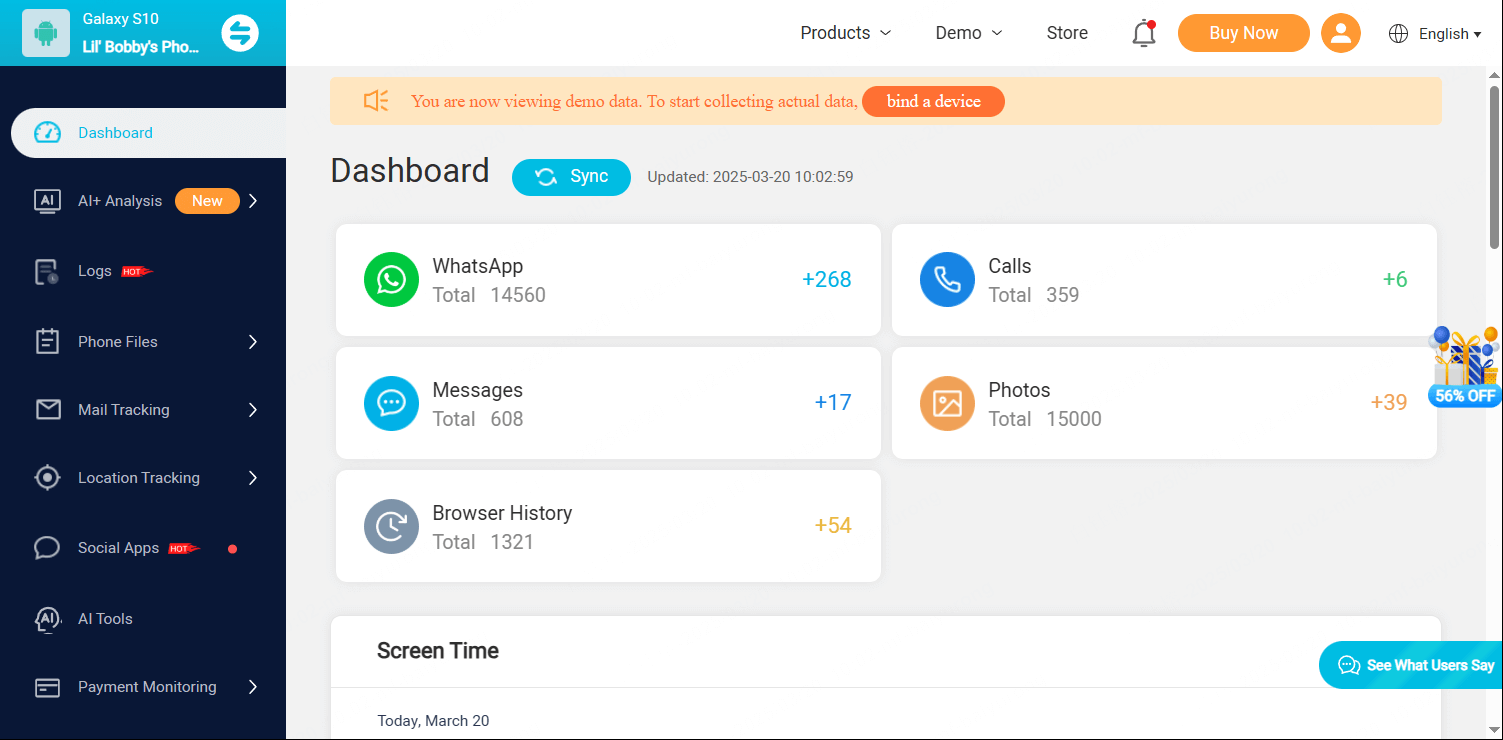1503x740 pixels.
Task: Open the Demo dropdown menu
Action: tap(969, 33)
